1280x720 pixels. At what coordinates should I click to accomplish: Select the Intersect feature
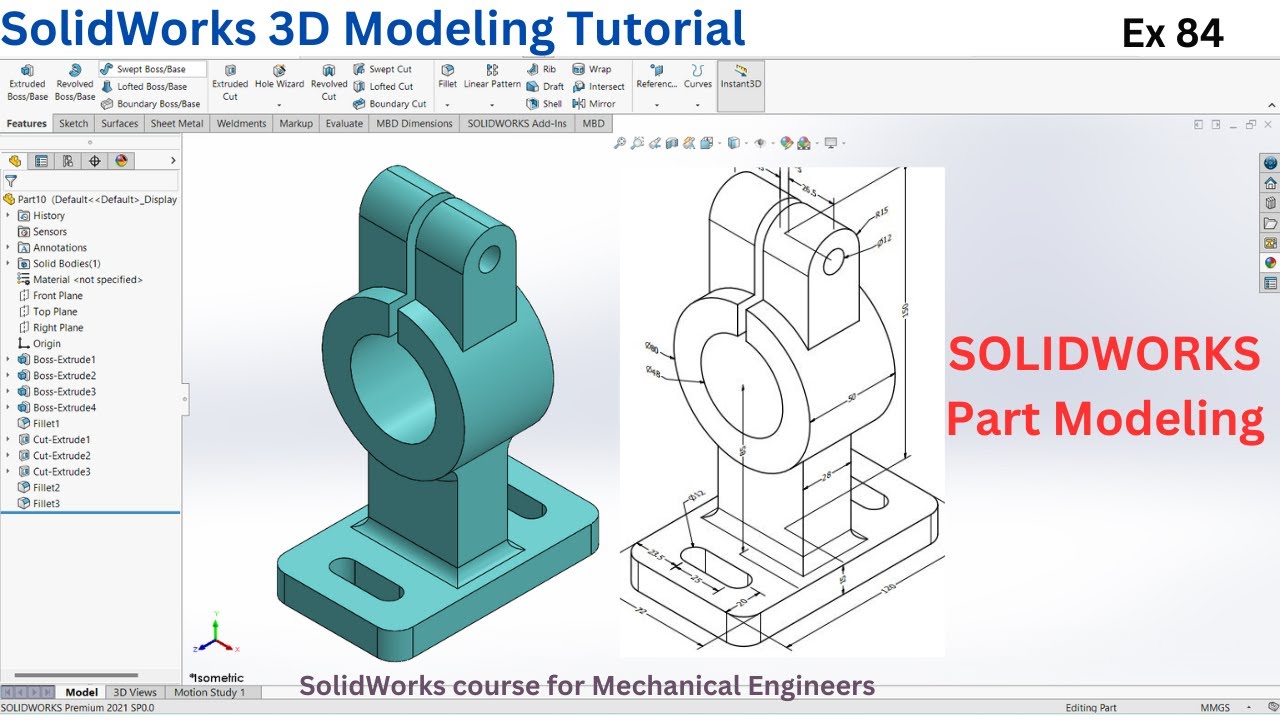(598, 86)
